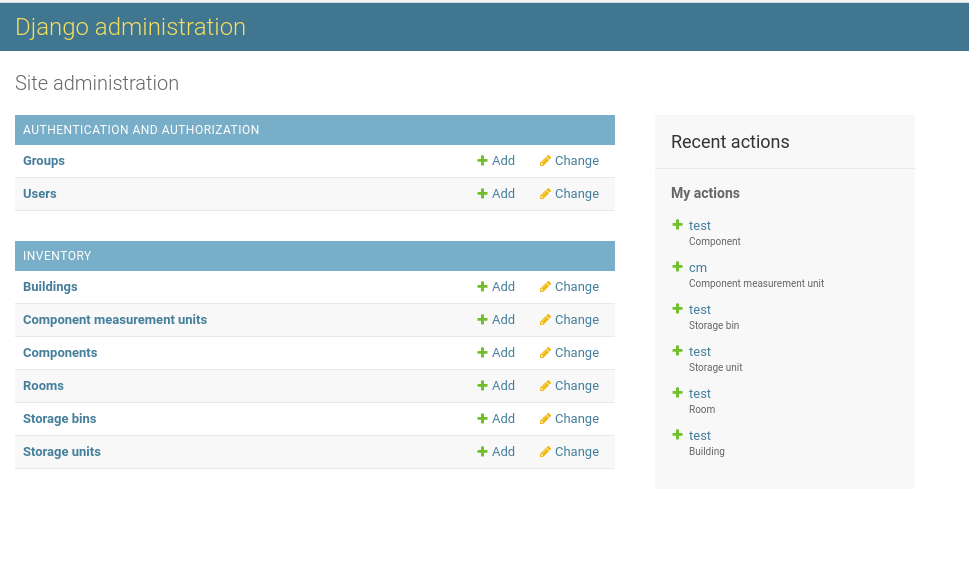
Task: Open recent action cm measurement unit
Action: pyautogui.click(x=698, y=268)
